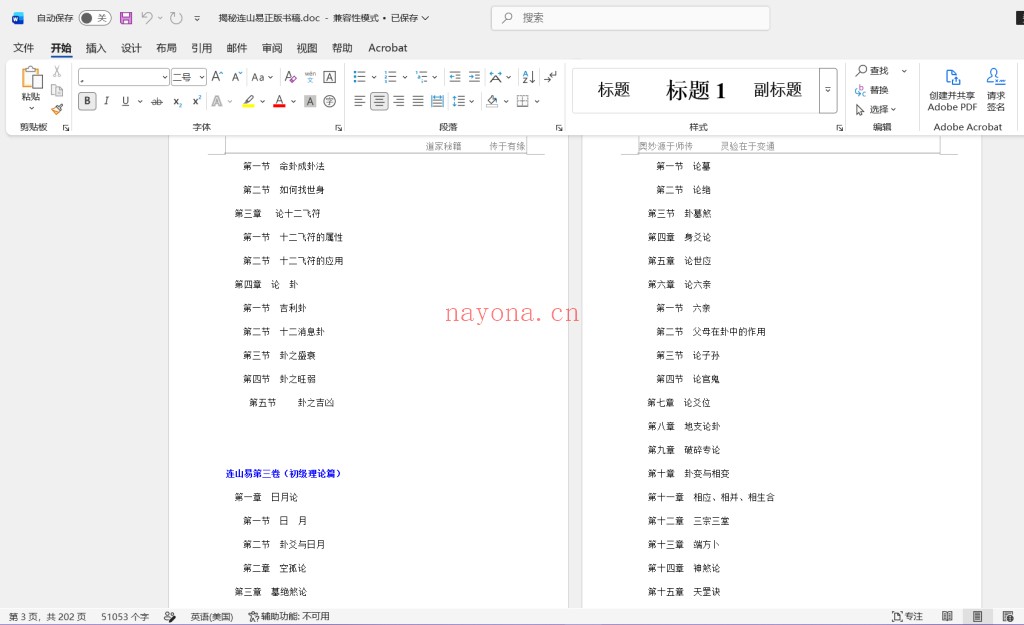Toggle Italic formatting
Screen dimensions: 1024x625
coord(106,101)
